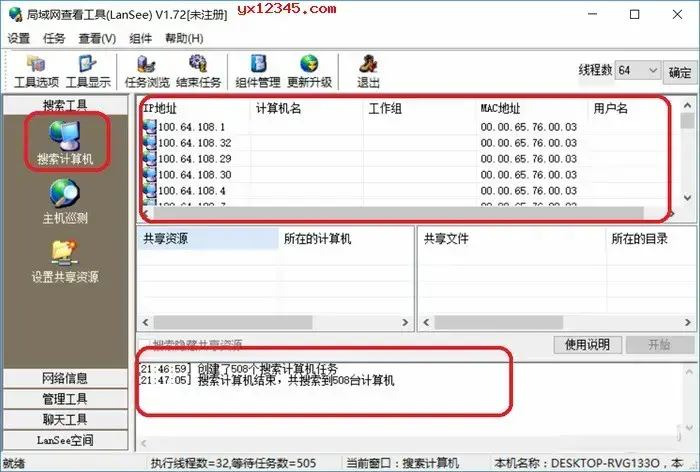Click log line 共搜索到508台计算机
Image resolution: width=700 pixels, height=472 pixels.
click(x=267, y=380)
